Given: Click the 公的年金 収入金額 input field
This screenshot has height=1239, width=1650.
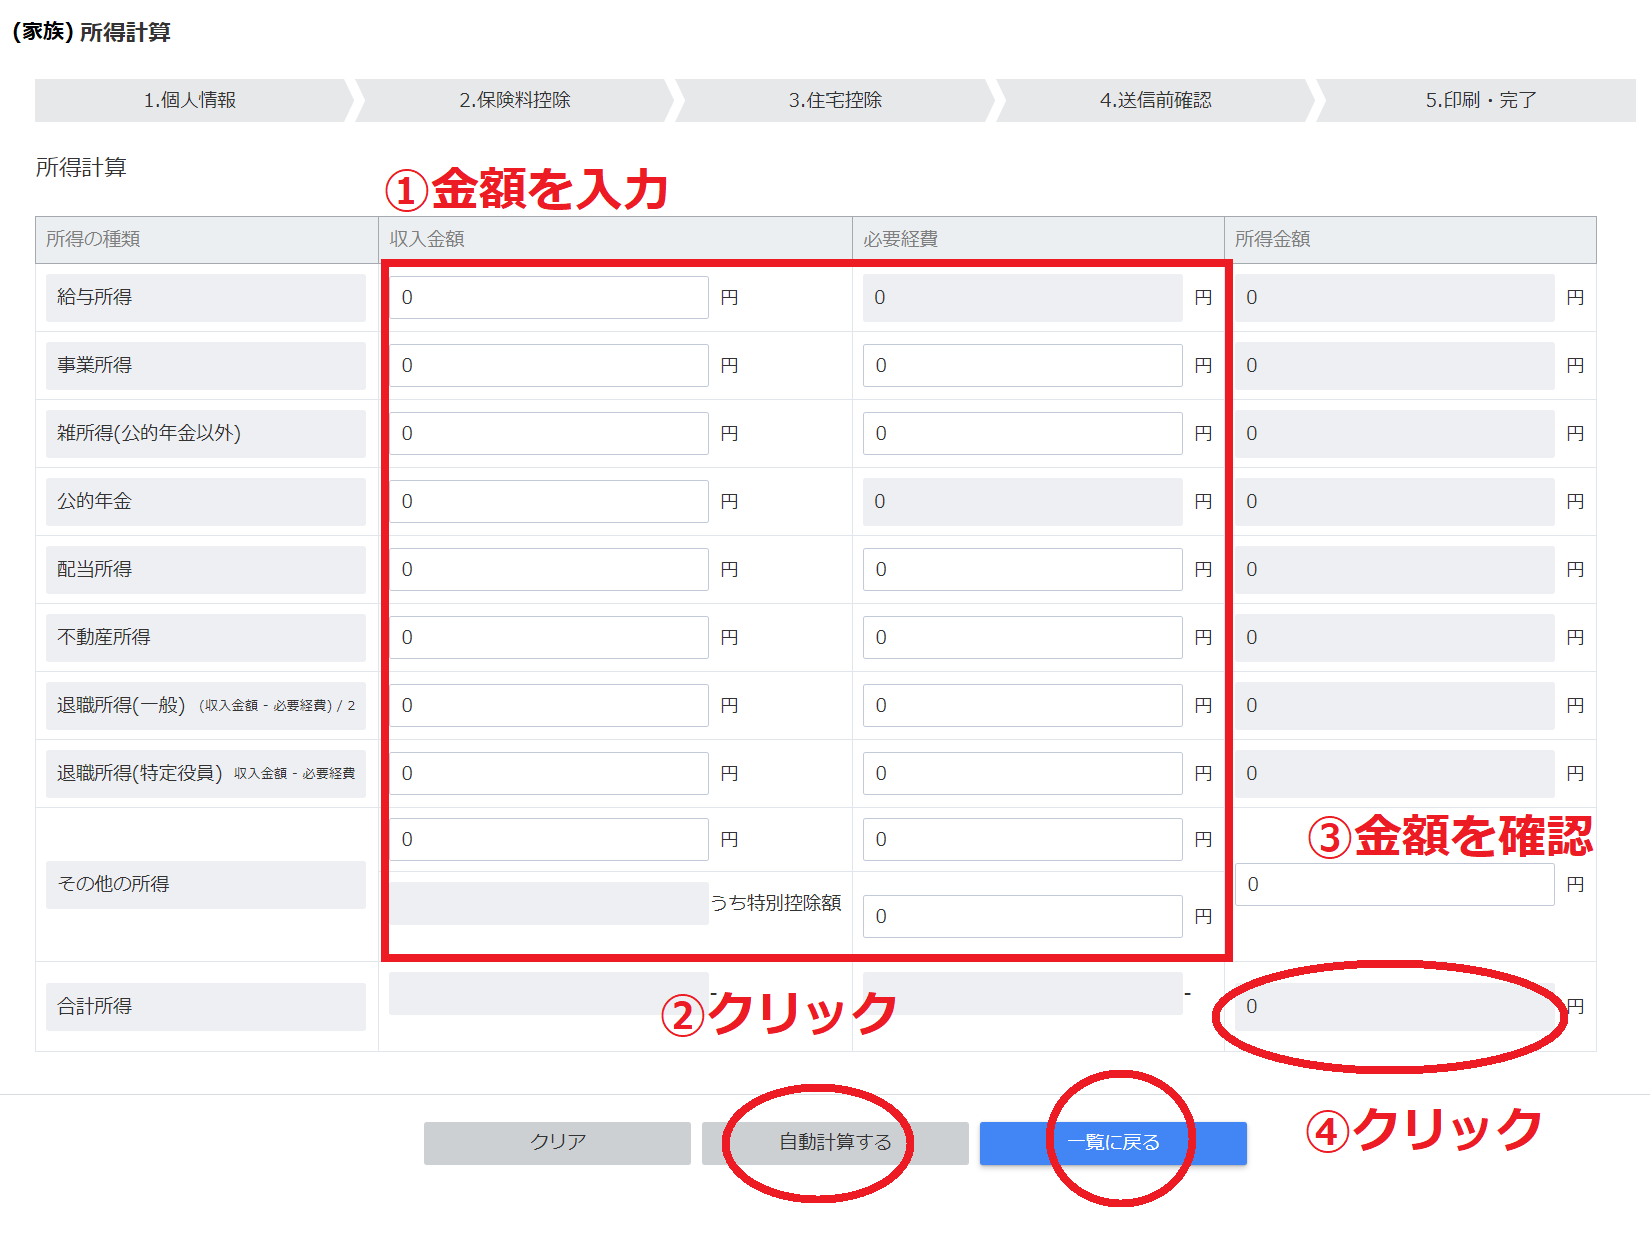Looking at the screenshot, I should (x=548, y=501).
